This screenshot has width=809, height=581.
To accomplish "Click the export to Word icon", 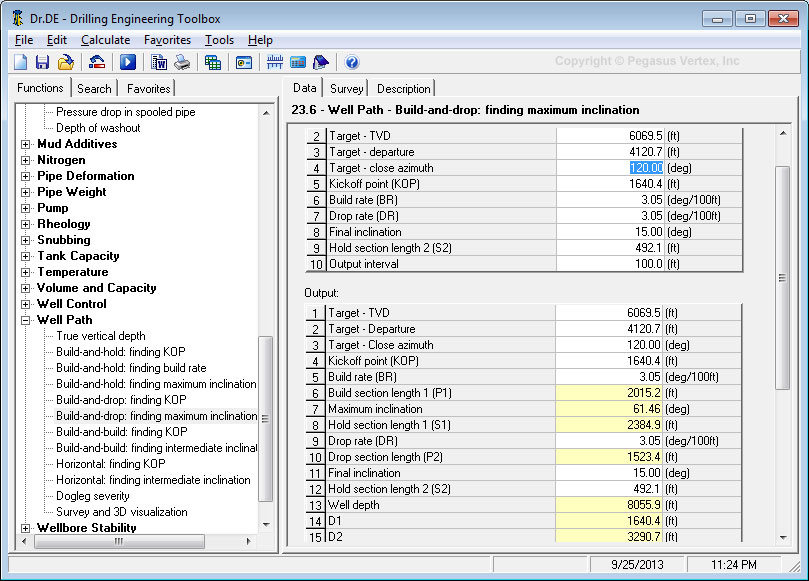I will click(159, 62).
